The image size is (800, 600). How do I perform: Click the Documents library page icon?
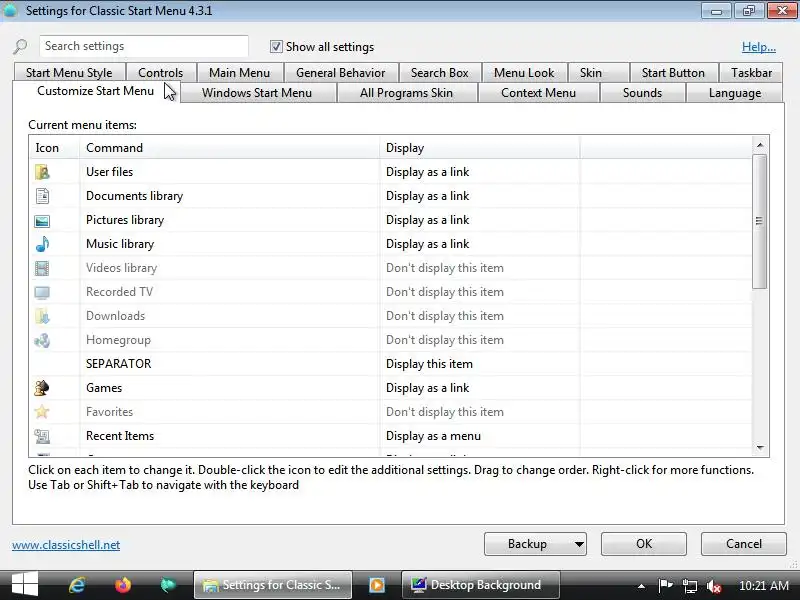(42, 196)
